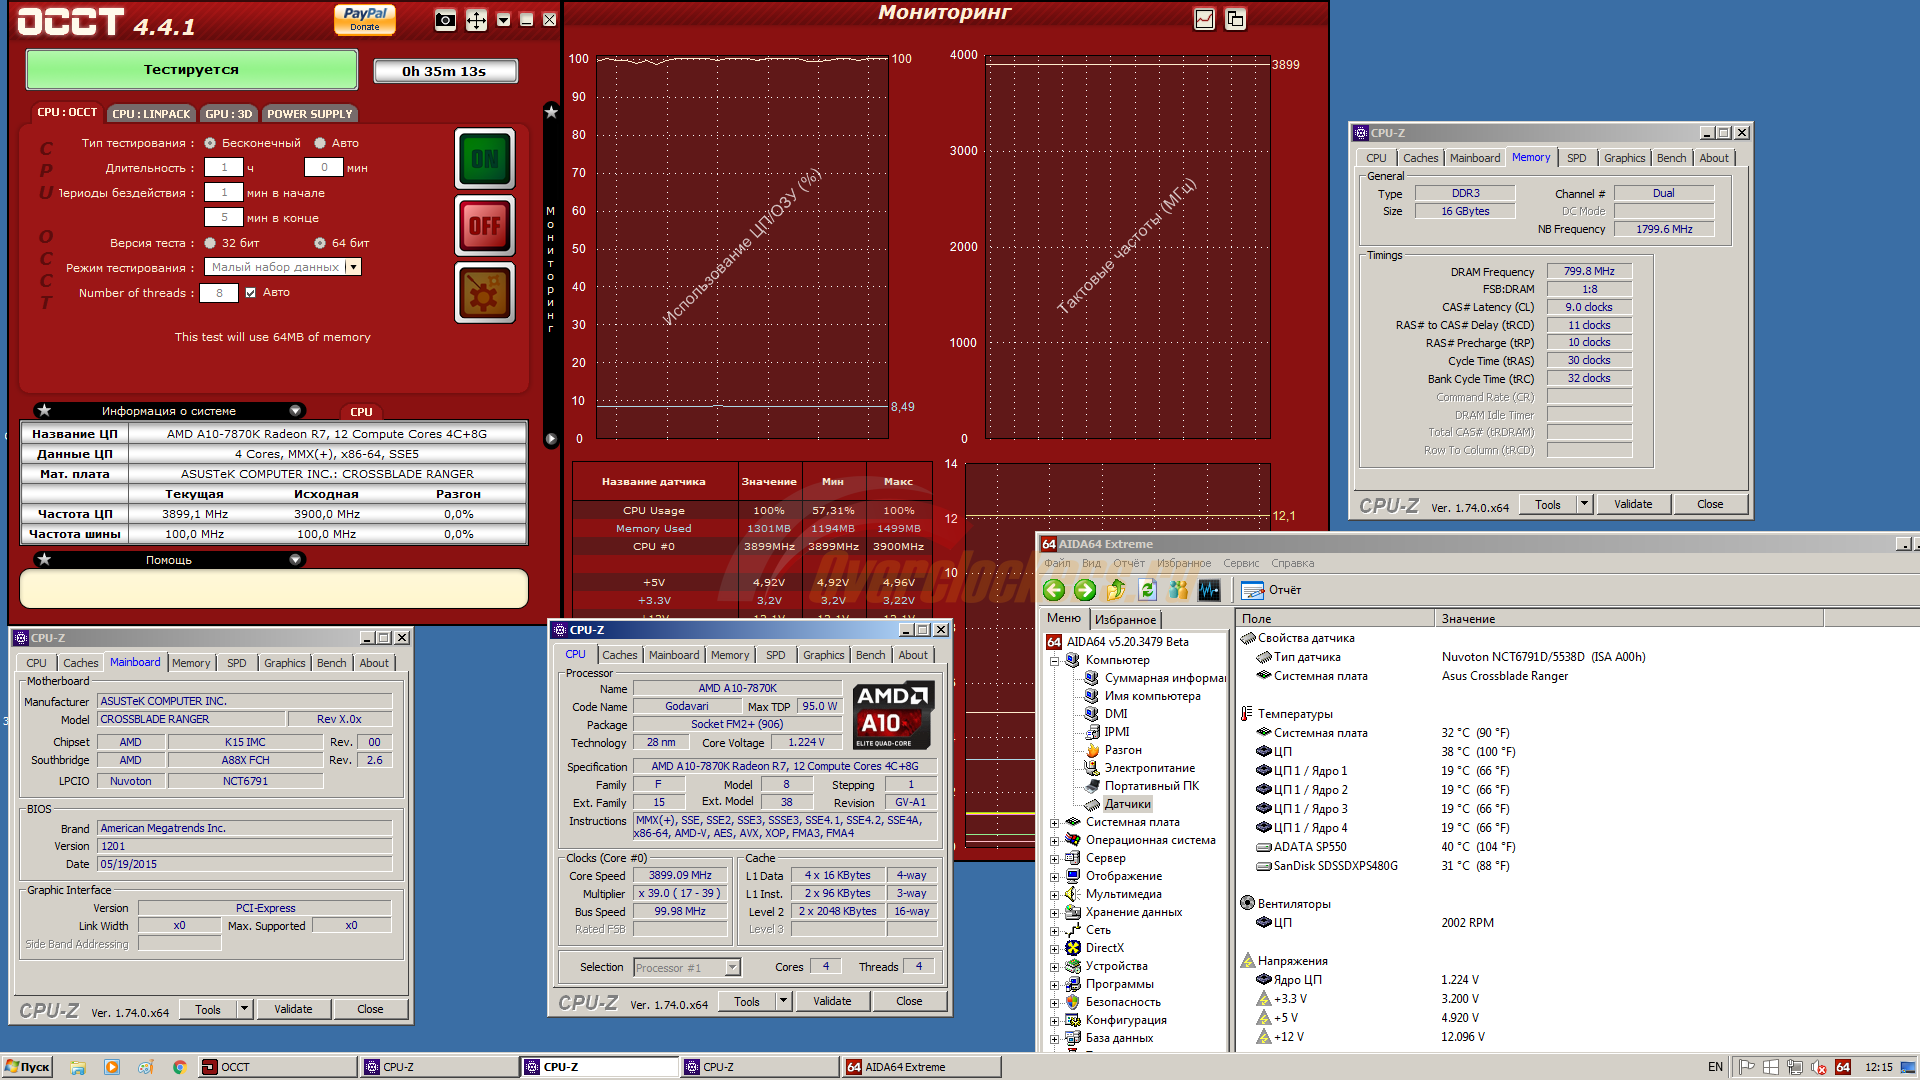Click the PayPal Donate icon
The height and width of the screenshot is (1080, 1920).
pos(365,19)
